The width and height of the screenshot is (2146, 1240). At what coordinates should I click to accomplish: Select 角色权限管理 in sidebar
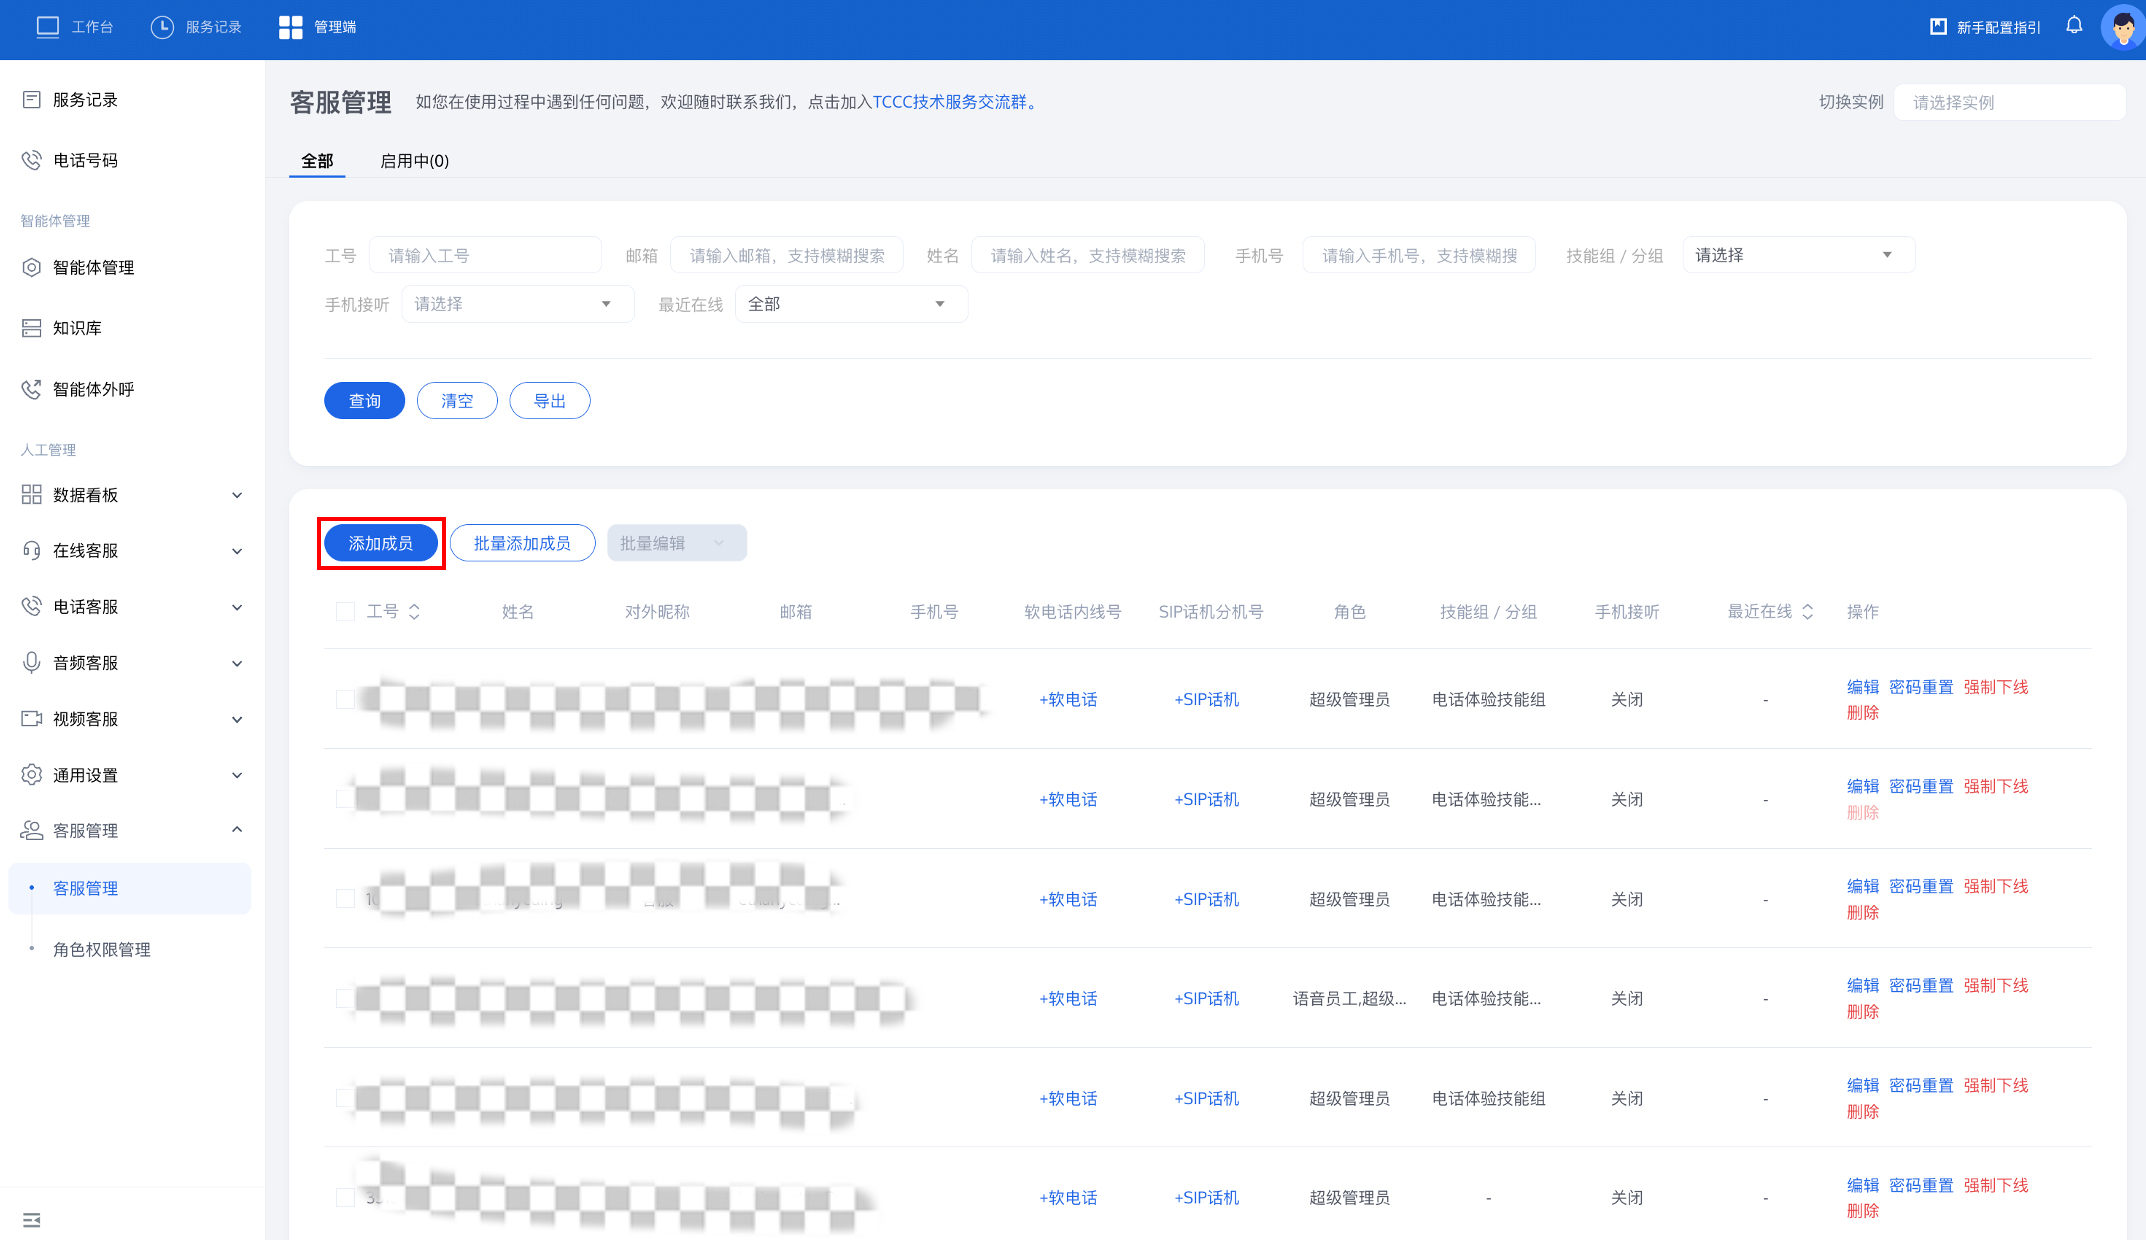(101, 949)
